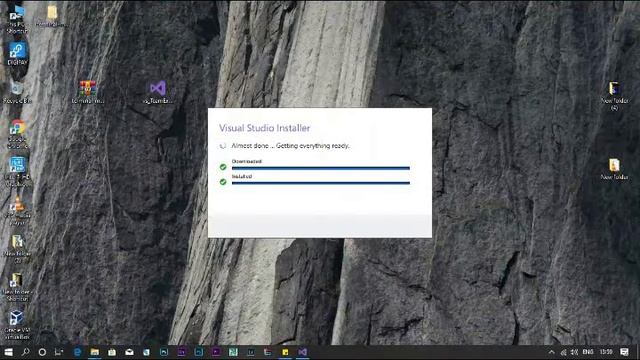The height and width of the screenshot is (360, 640).
Task: Click the yellow app icon on taskbar
Action: pyautogui.click(x=285, y=352)
